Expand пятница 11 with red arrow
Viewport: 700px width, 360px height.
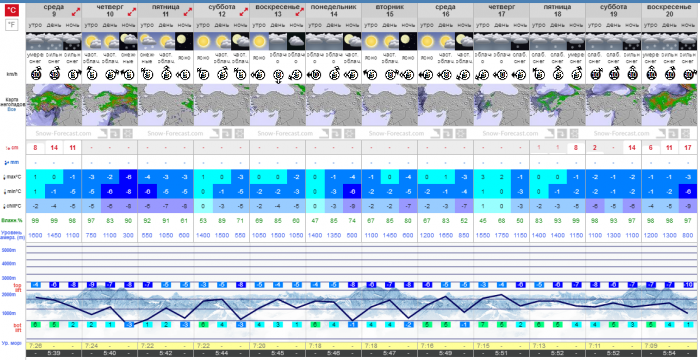coord(188,12)
